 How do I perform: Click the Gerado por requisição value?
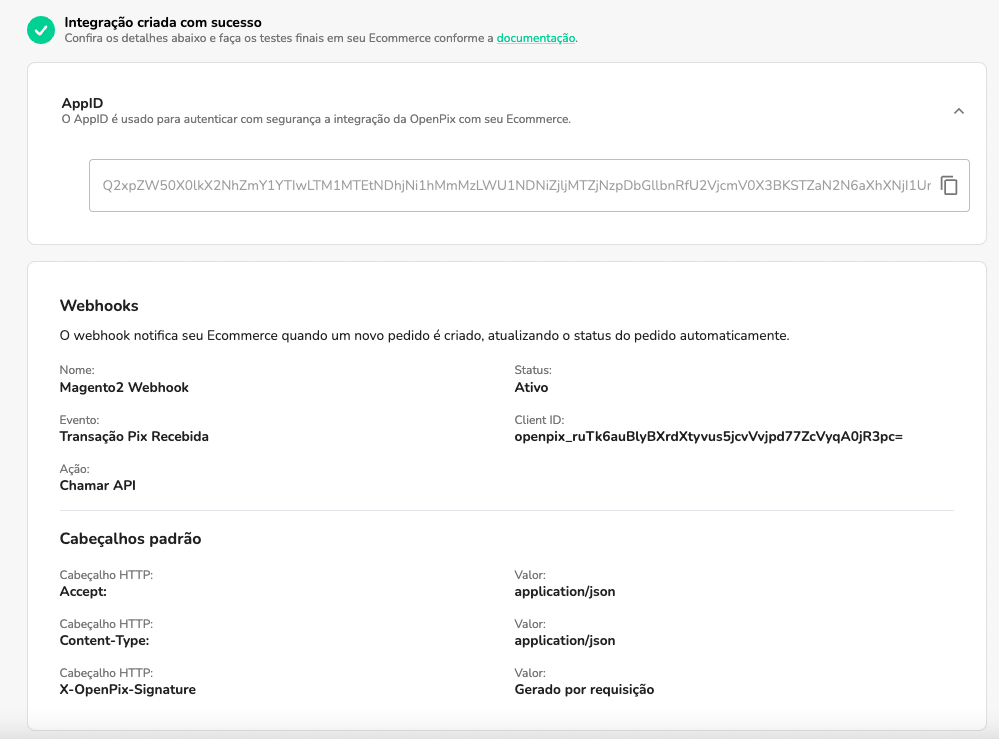584,690
